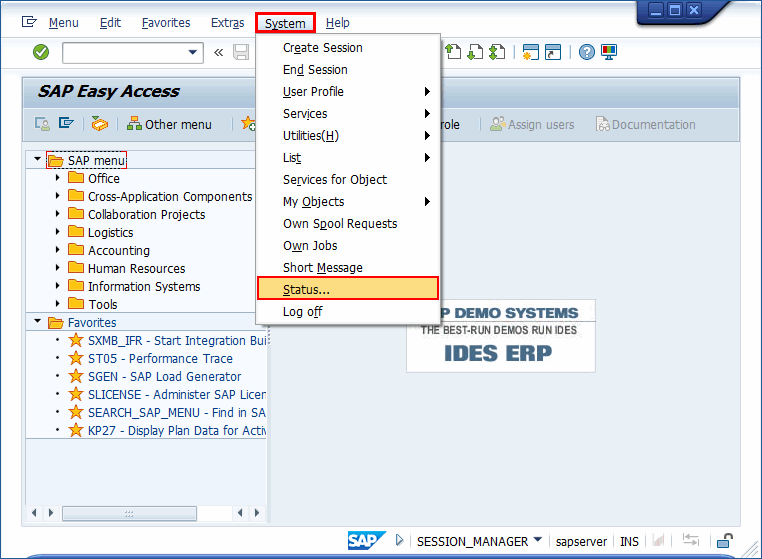Open the Help menu
This screenshot has height=559, width=762.
click(337, 23)
